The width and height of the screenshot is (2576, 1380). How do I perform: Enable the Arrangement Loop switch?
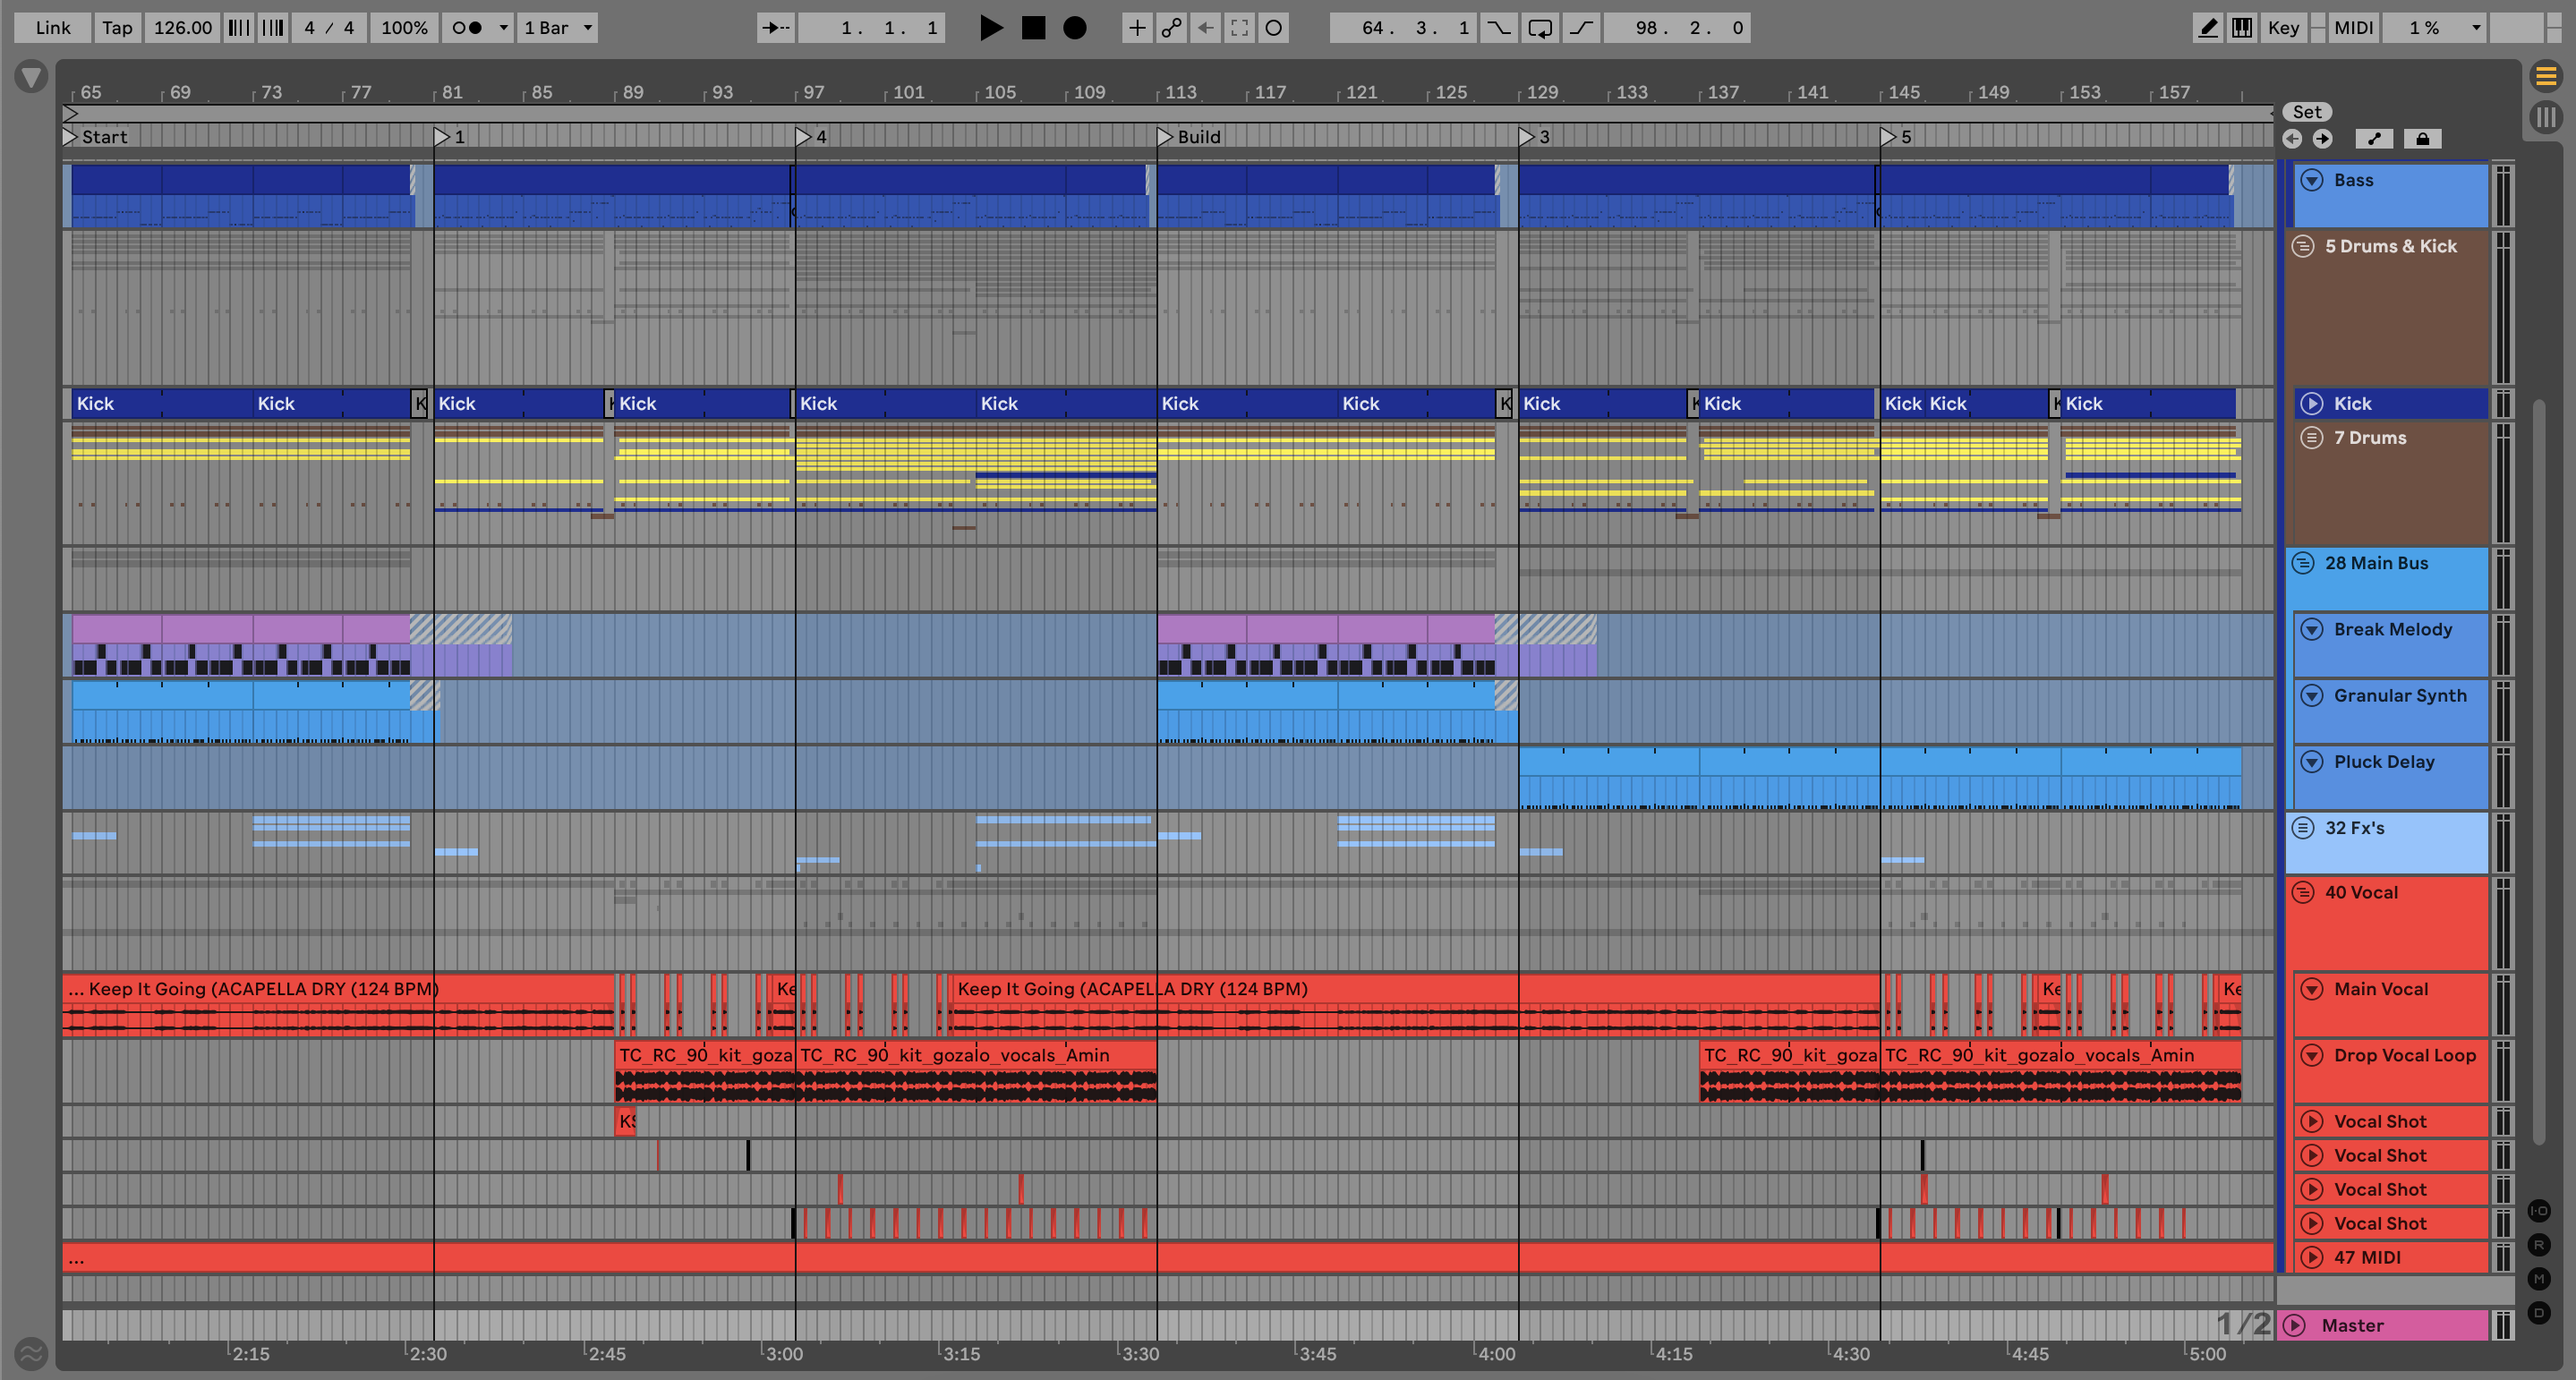1540,28
